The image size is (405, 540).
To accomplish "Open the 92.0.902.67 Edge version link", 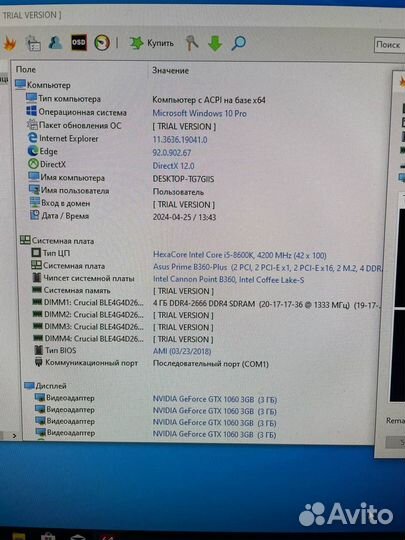I will point(172,153).
